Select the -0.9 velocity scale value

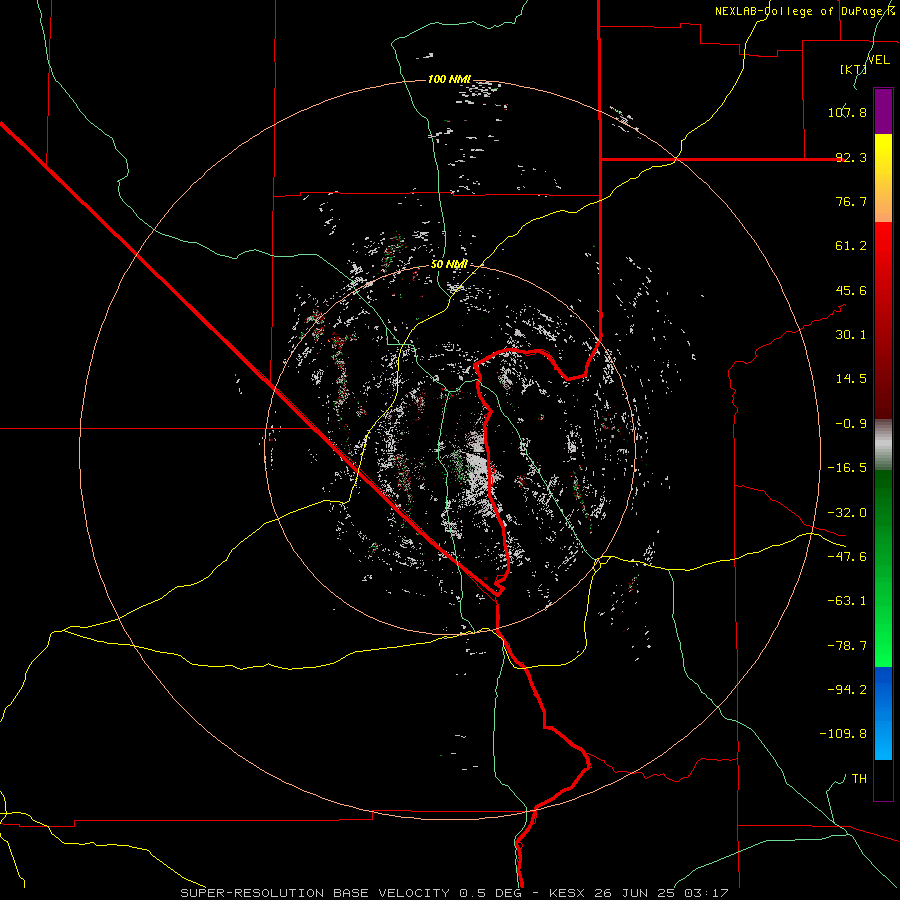[851, 424]
